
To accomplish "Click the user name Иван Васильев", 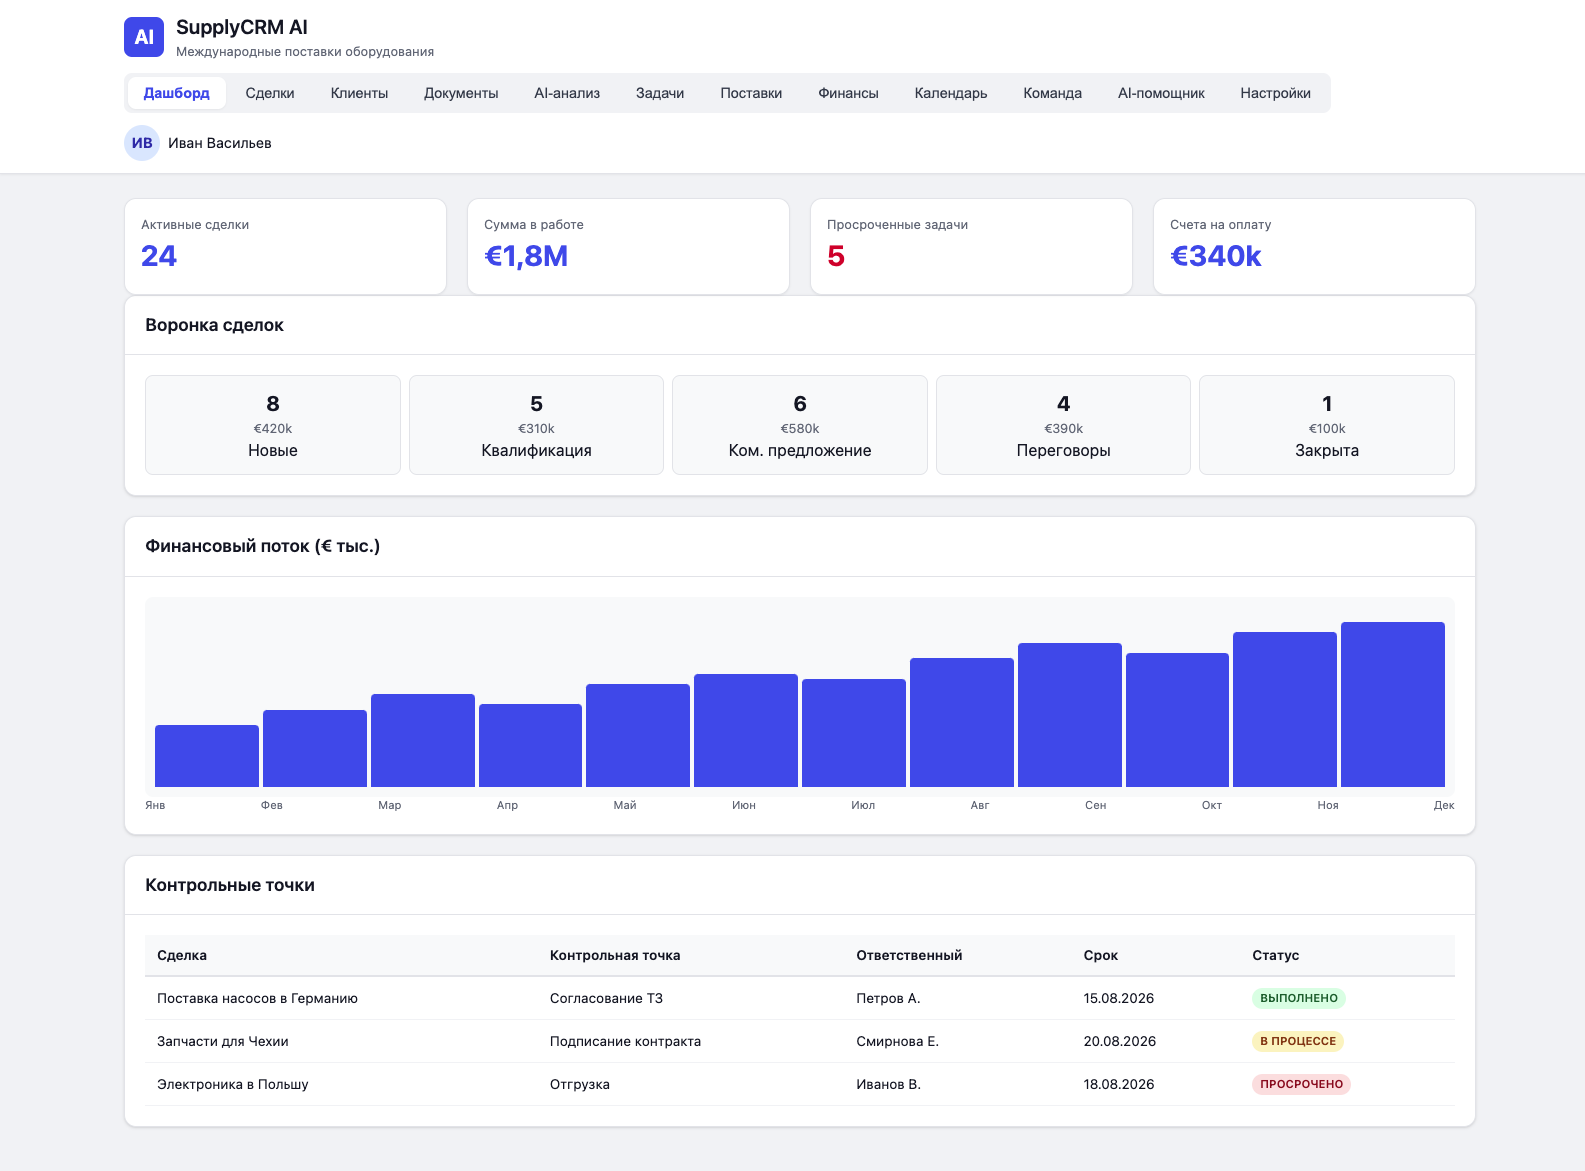I will click(x=220, y=143).
